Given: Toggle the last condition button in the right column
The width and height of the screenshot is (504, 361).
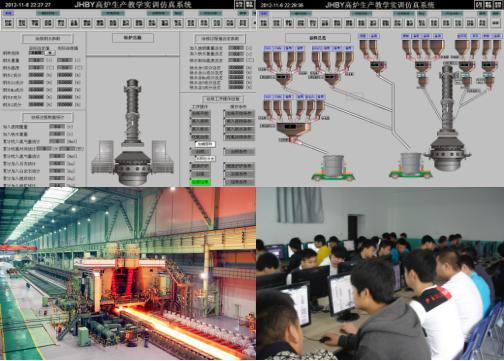Looking at the screenshot, I should [240, 182].
